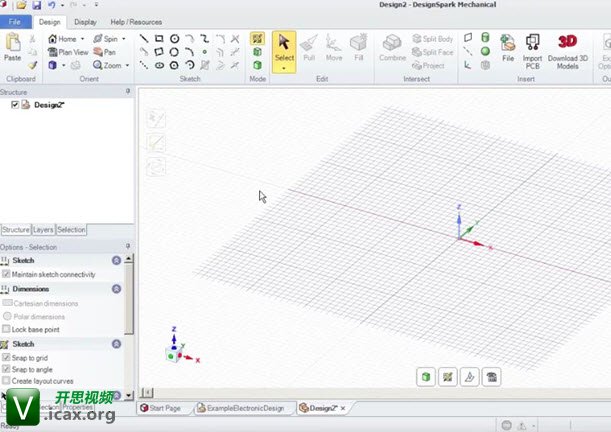Viewport: 611px width, 432px height.
Task: Switch to Section Mode in Mode group
Action: 257,52
